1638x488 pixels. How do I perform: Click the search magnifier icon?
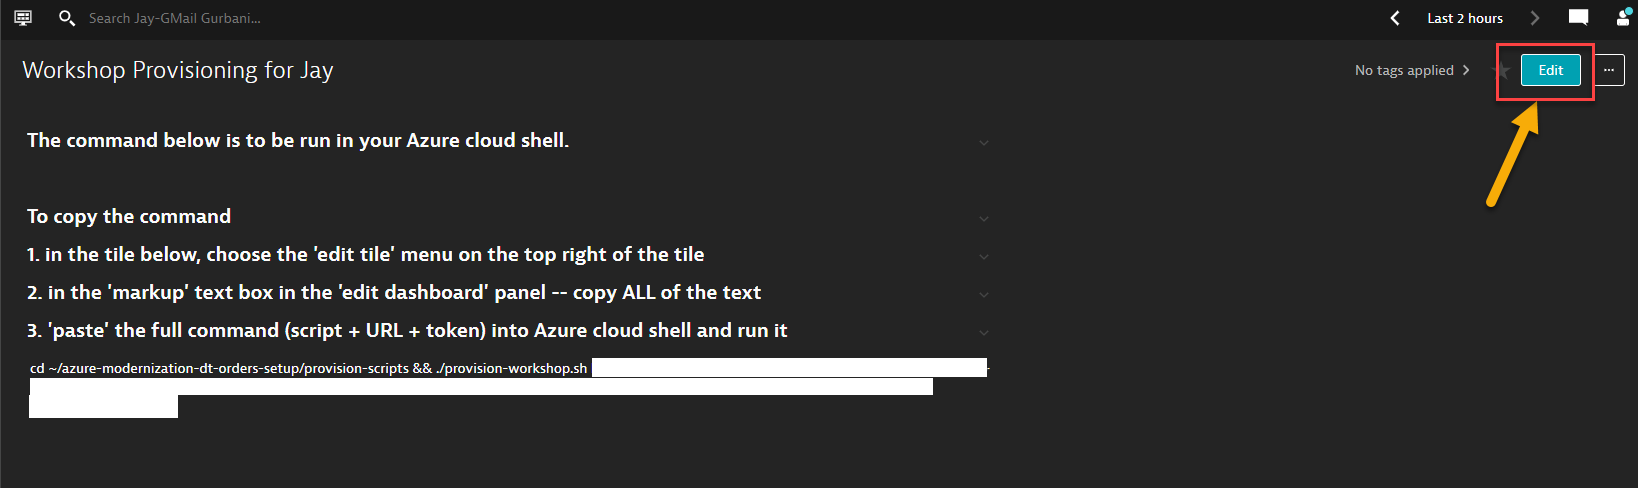(x=67, y=18)
